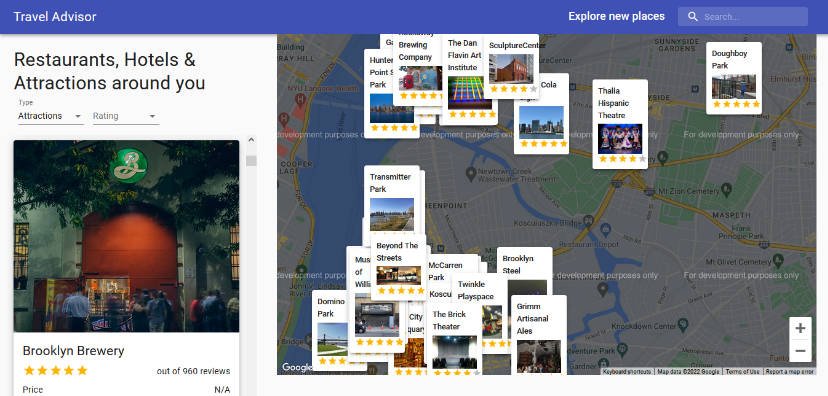Open the Doughboy Park map card
This screenshot has height=396, width=828.
coord(733,78)
